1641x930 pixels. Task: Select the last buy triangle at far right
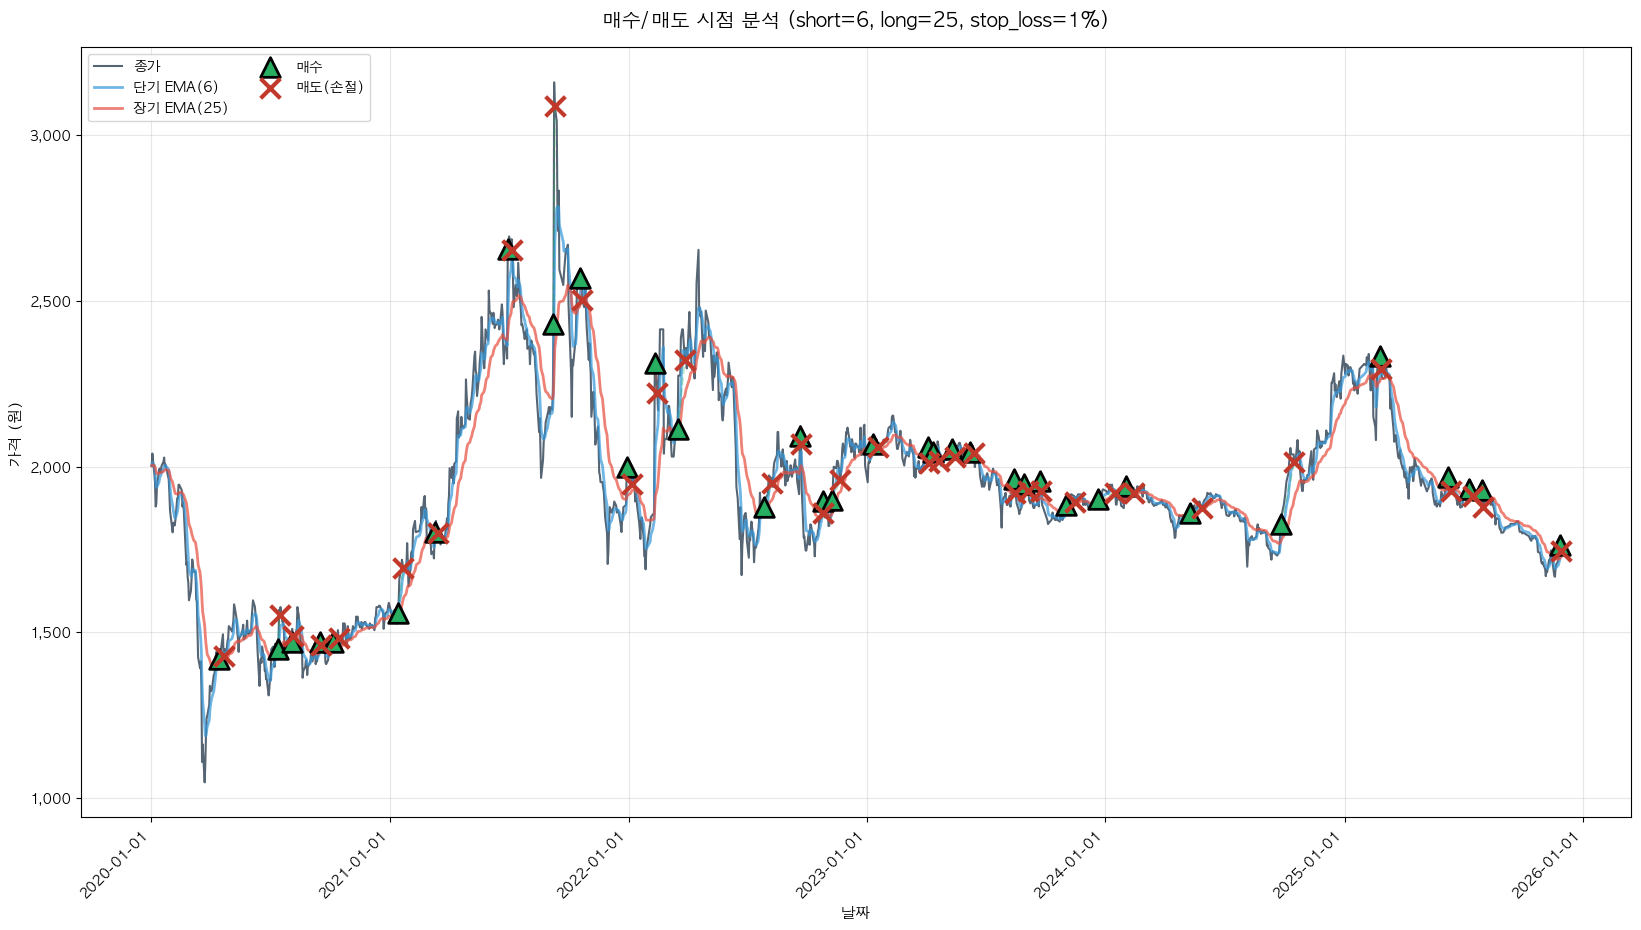click(1559, 546)
